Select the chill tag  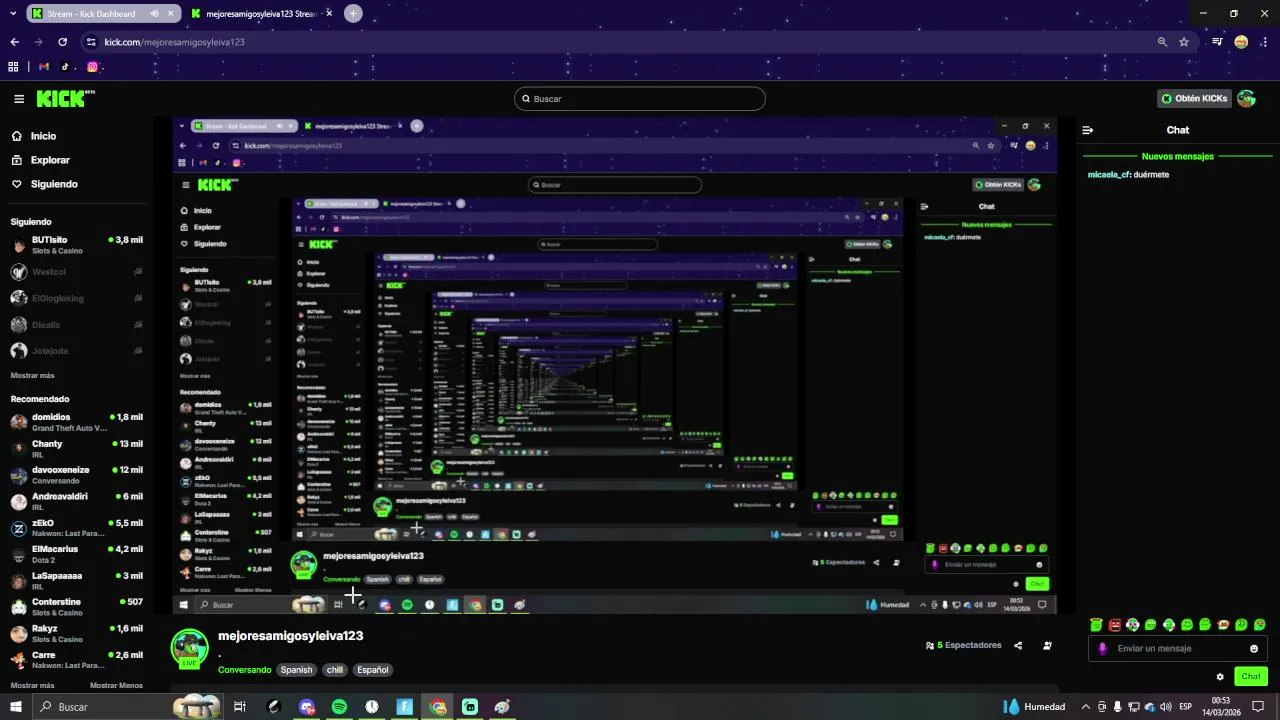click(334, 670)
